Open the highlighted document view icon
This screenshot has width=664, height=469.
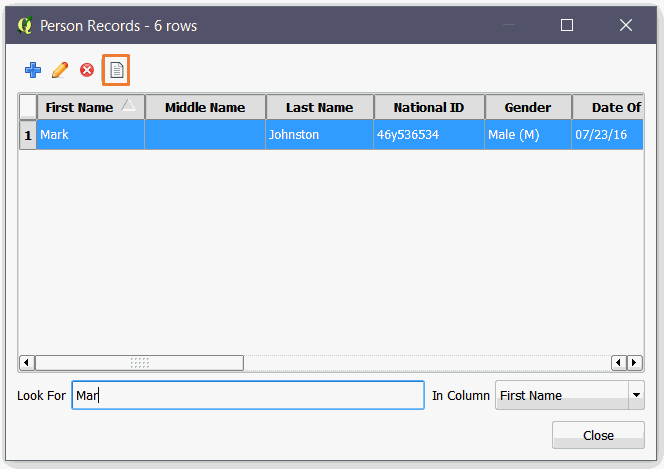[116, 70]
